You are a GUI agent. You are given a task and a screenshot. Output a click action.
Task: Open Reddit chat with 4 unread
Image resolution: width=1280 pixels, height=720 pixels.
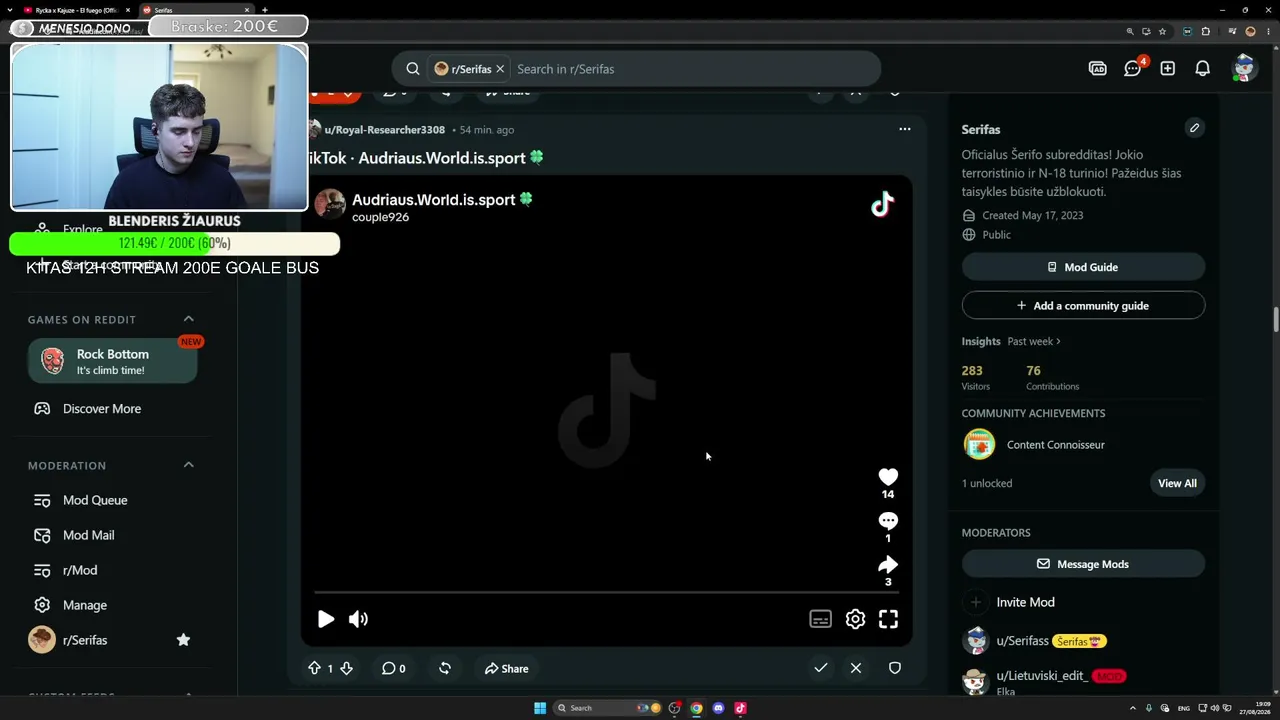point(1133,68)
